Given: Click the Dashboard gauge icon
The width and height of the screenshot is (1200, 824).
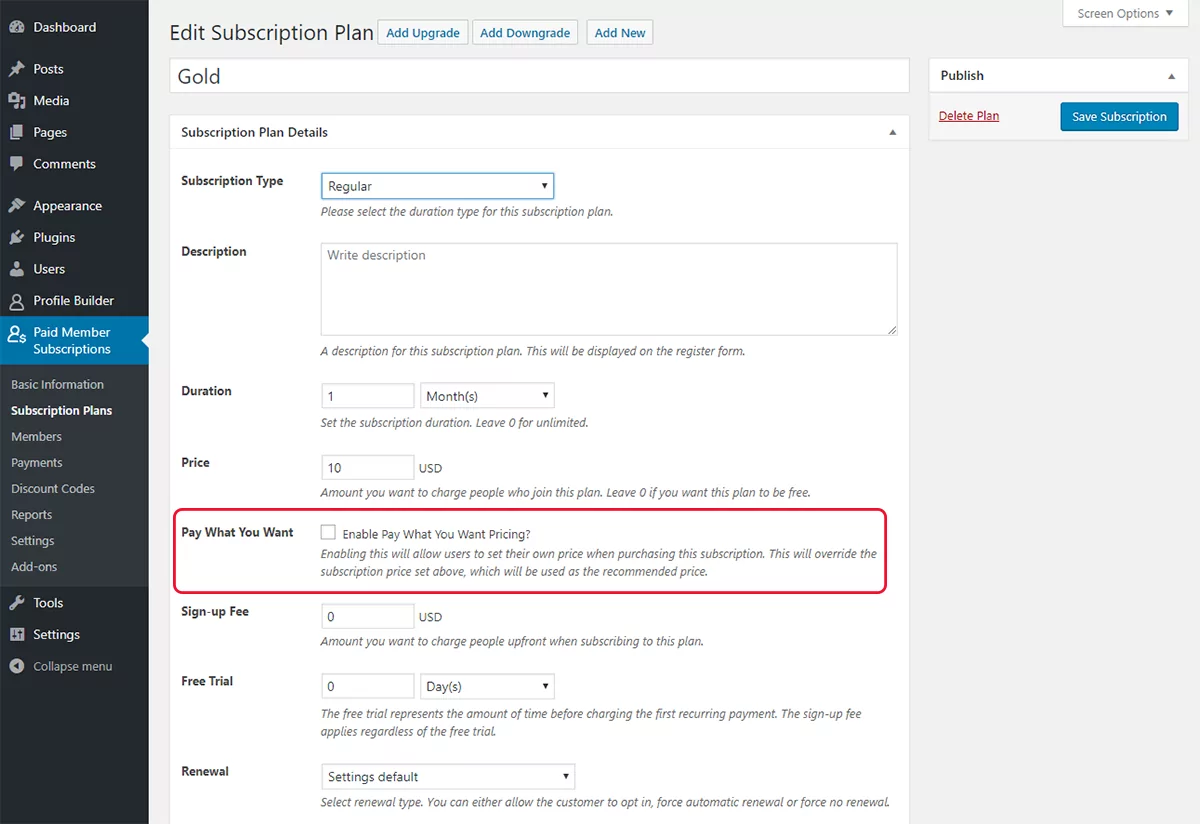Looking at the screenshot, I should 17,27.
